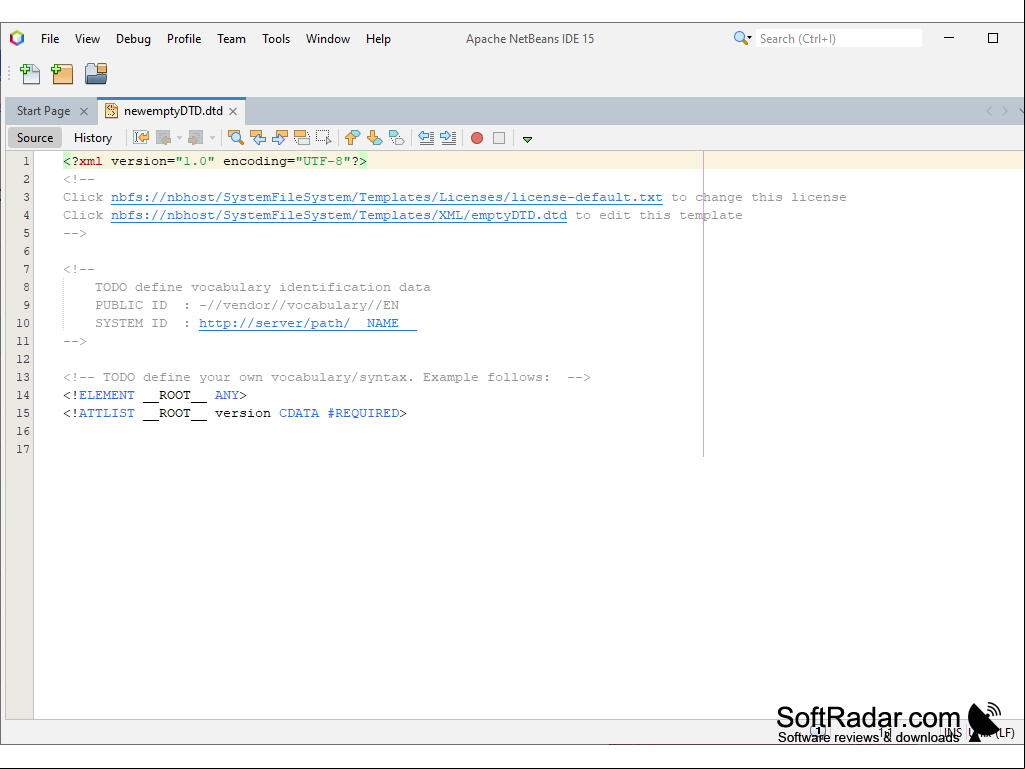
Task: Maximize the NetBeans window
Action: point(992,38)
